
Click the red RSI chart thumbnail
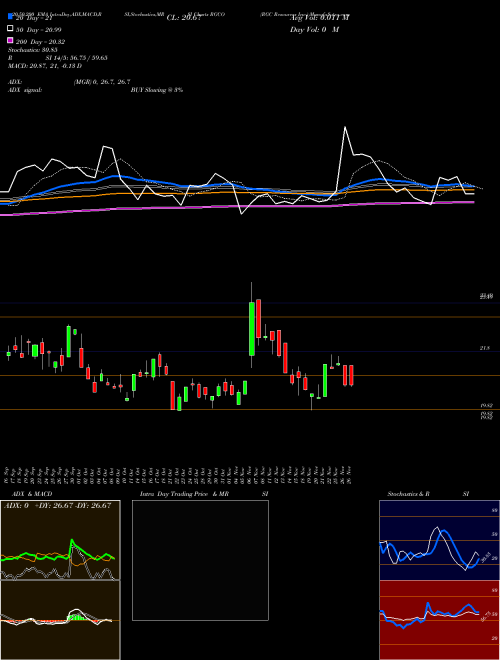pyautogui.click(x=439, y=620)
